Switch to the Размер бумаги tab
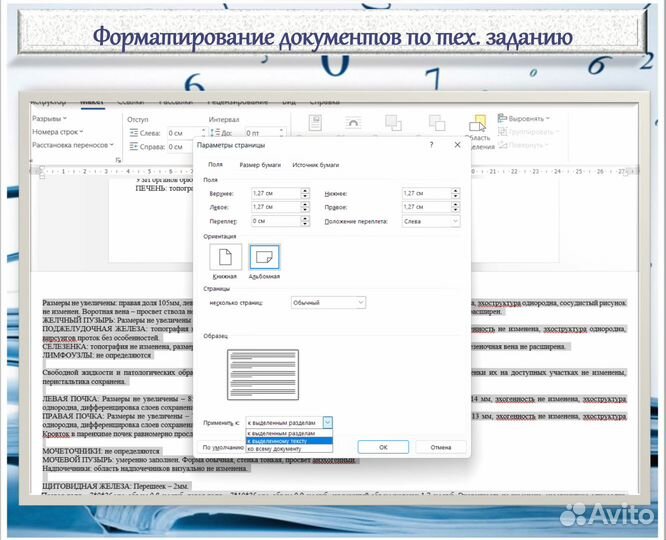The height and width of the screenshot is (540, 666). coord(260,165)
